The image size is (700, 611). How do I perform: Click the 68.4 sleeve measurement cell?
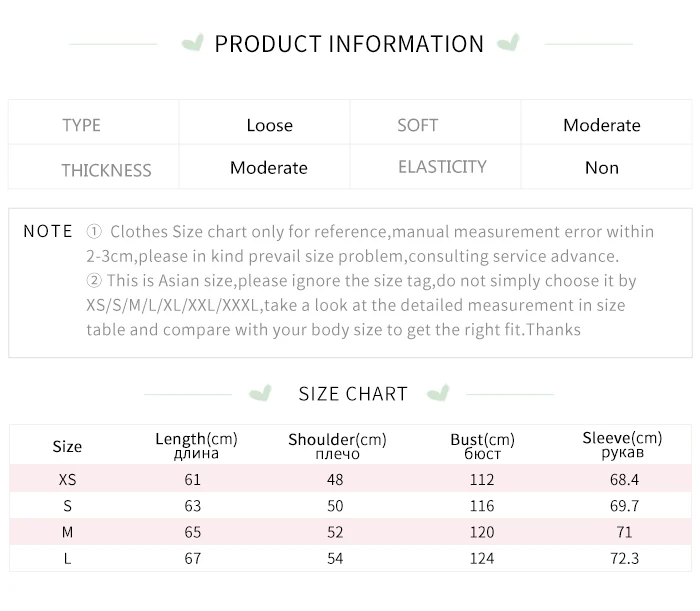coord(624,480)
